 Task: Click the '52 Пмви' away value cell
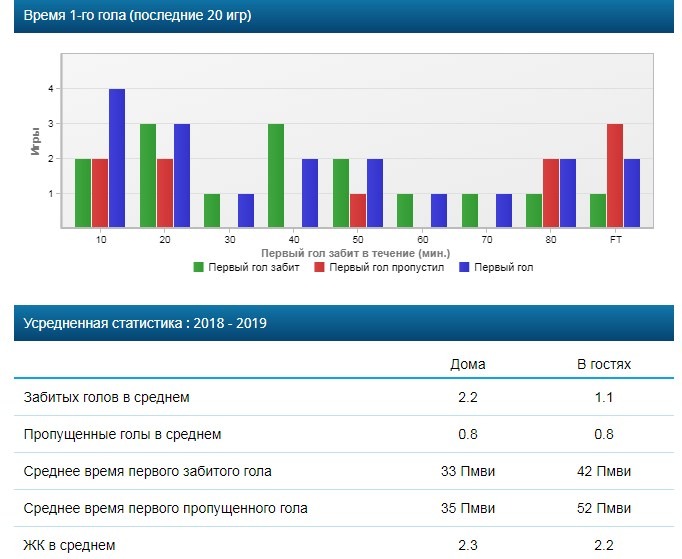604,508
